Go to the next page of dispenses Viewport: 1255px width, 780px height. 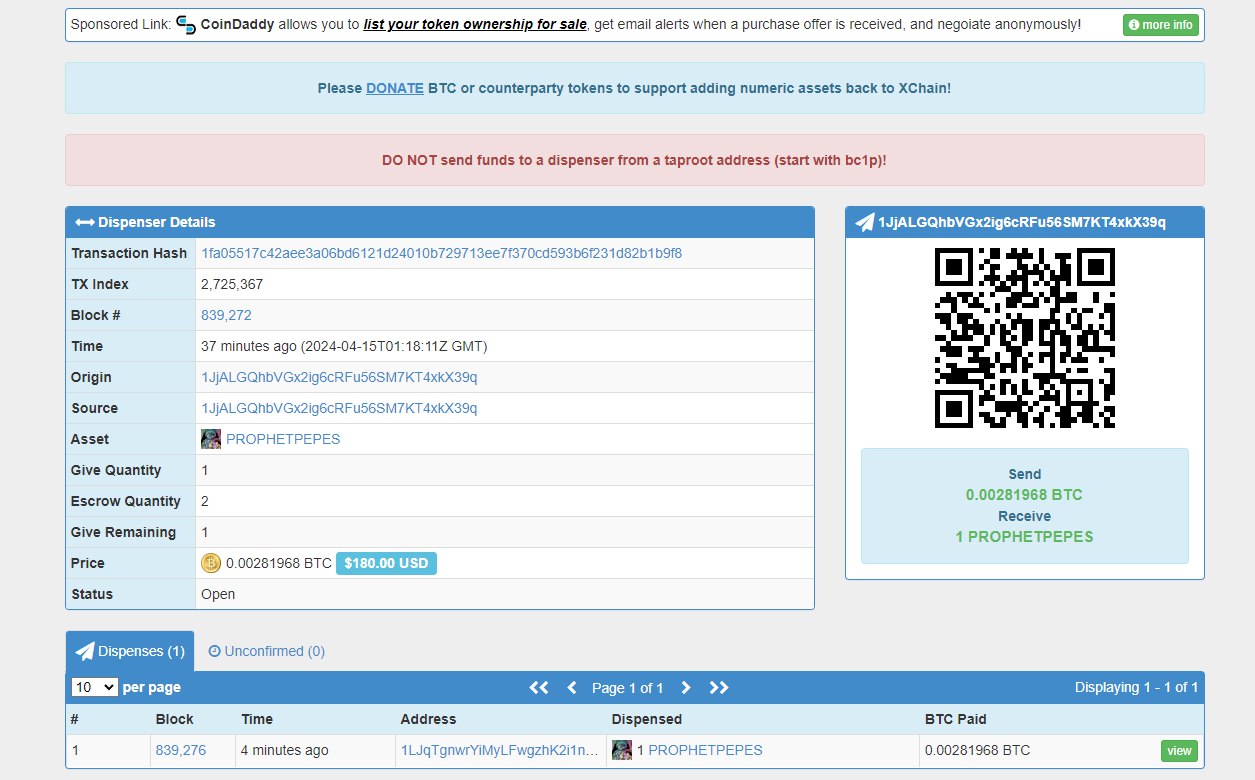tap(686, 687)
